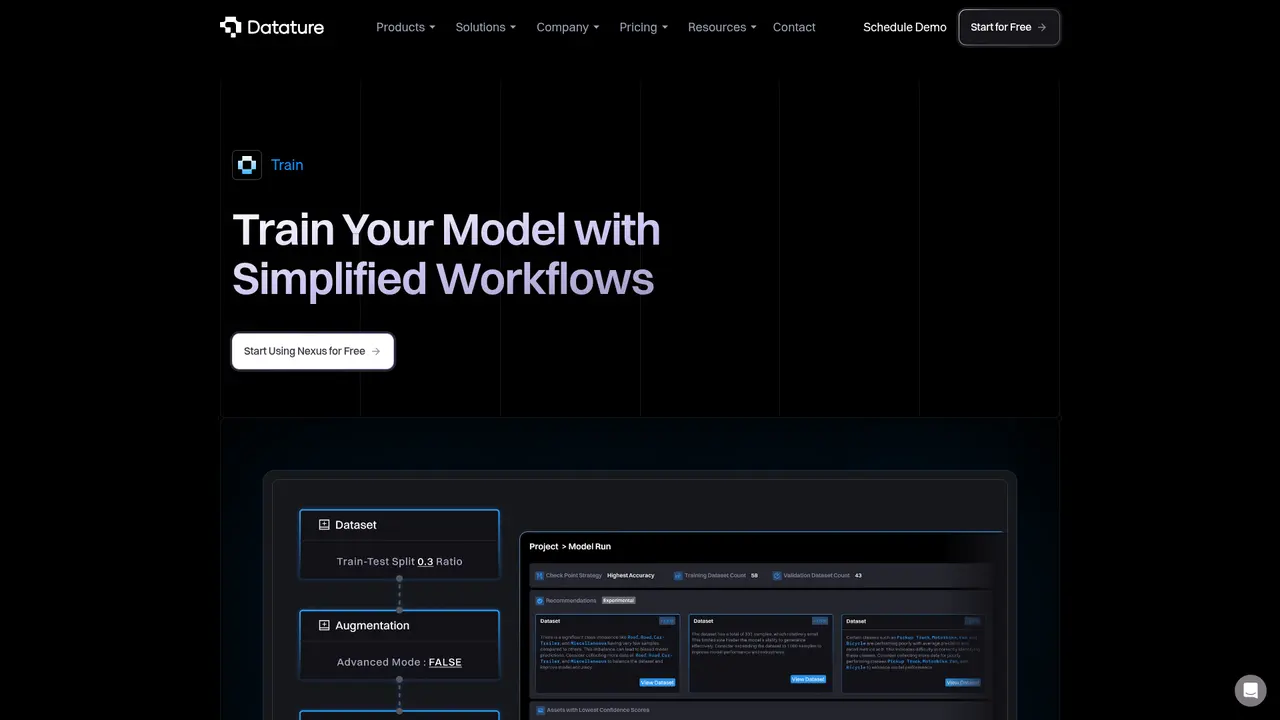This screenshot has height=720, width=1280.
Task: Click the Recommendations check icon
Action: [x=540, y=601]
